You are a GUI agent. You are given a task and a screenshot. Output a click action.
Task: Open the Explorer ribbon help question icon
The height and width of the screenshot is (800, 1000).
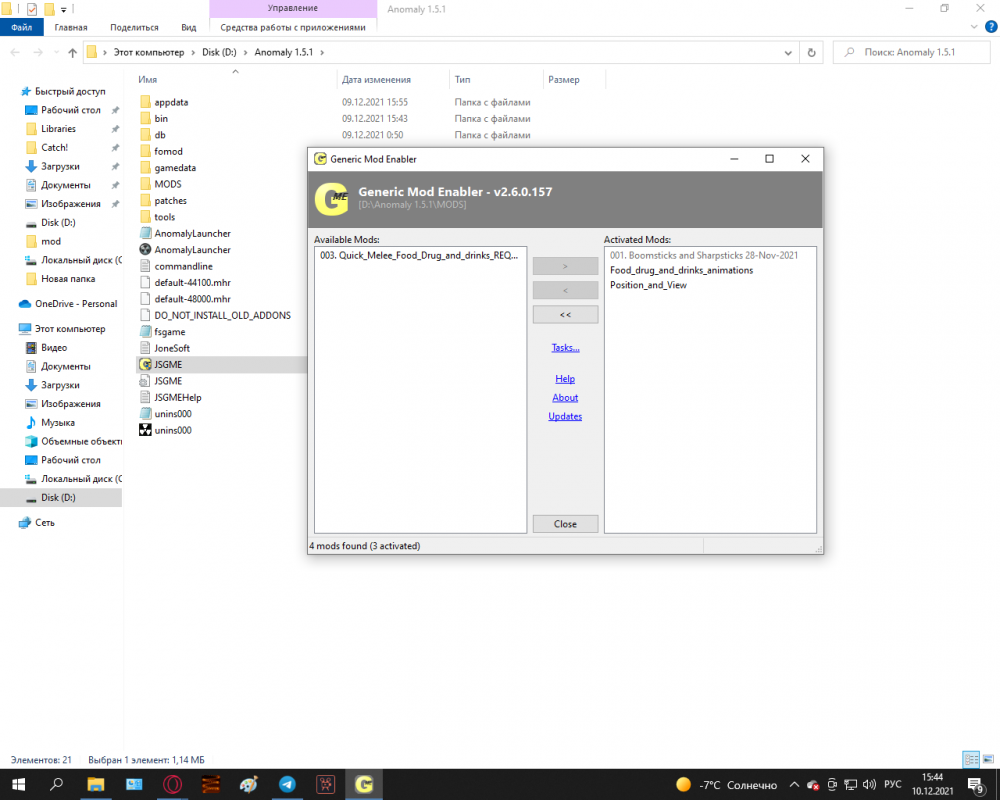(986, 27)
